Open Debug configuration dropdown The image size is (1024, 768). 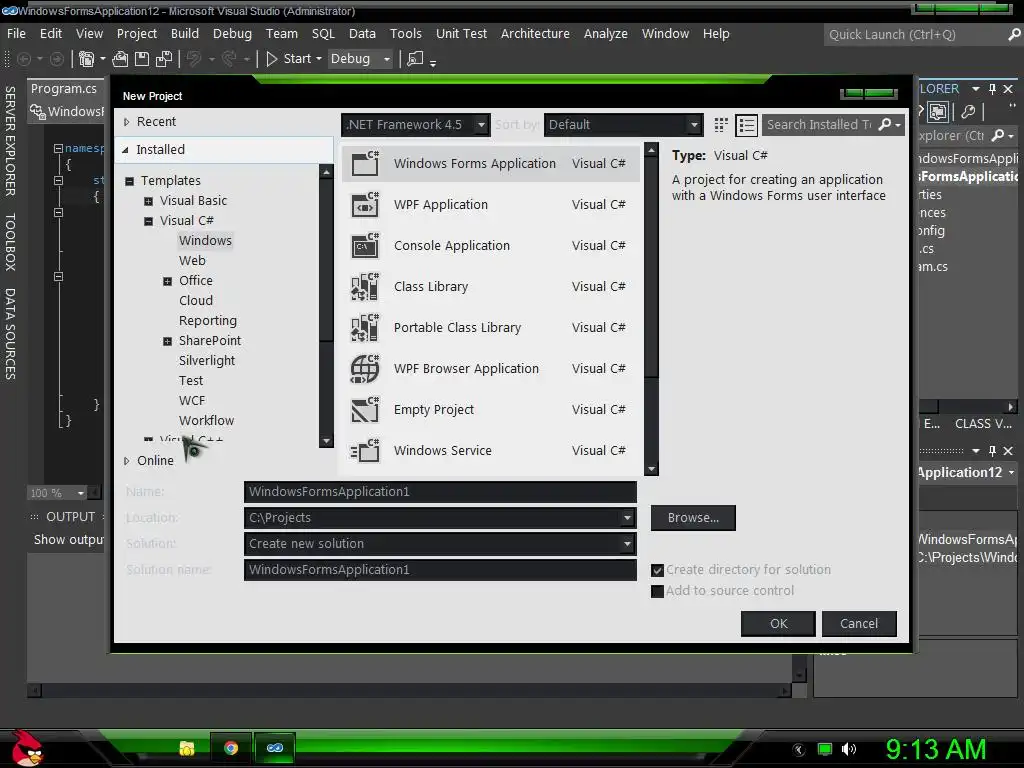[387, 59]
